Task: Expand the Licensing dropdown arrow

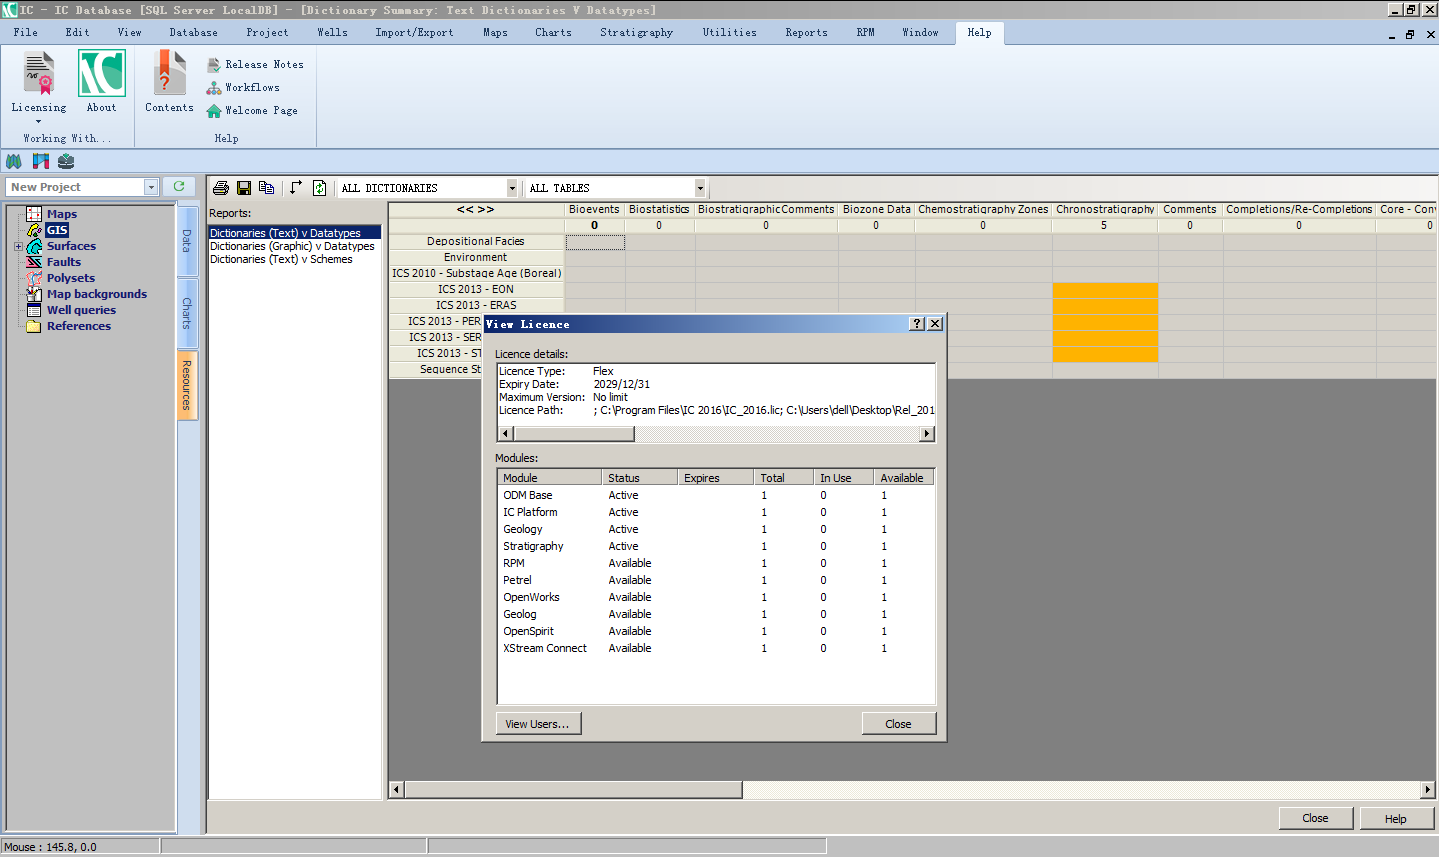Action: click(x=39, y=122)
